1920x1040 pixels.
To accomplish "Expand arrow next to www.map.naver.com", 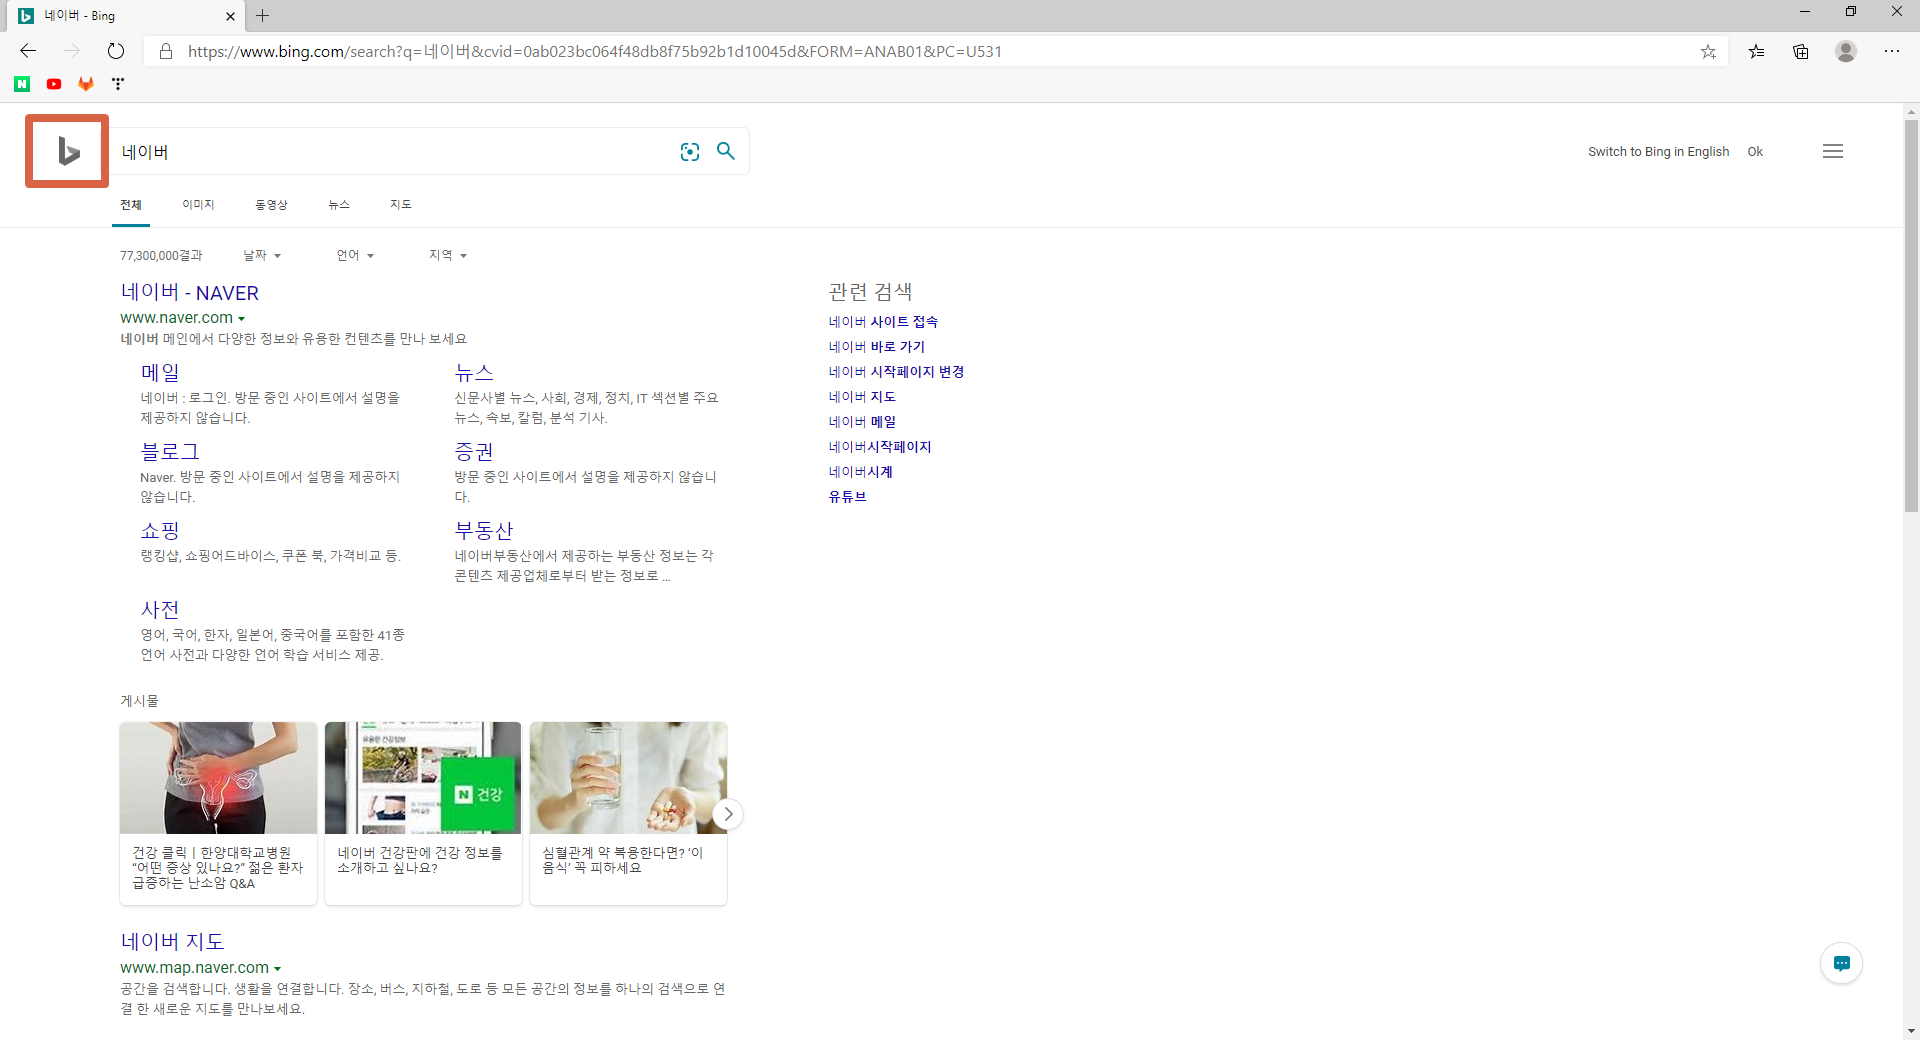I will point(277,969).
